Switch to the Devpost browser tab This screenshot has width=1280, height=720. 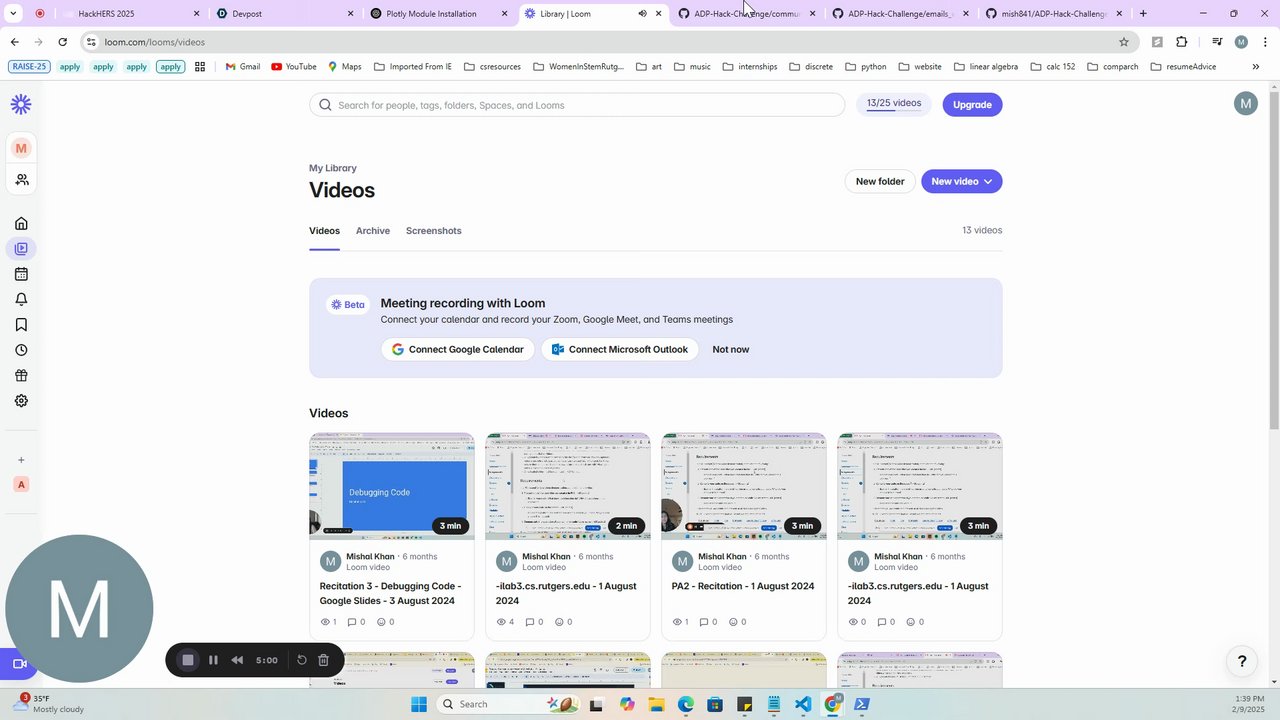pyautogui.click(x=285, y=14)
